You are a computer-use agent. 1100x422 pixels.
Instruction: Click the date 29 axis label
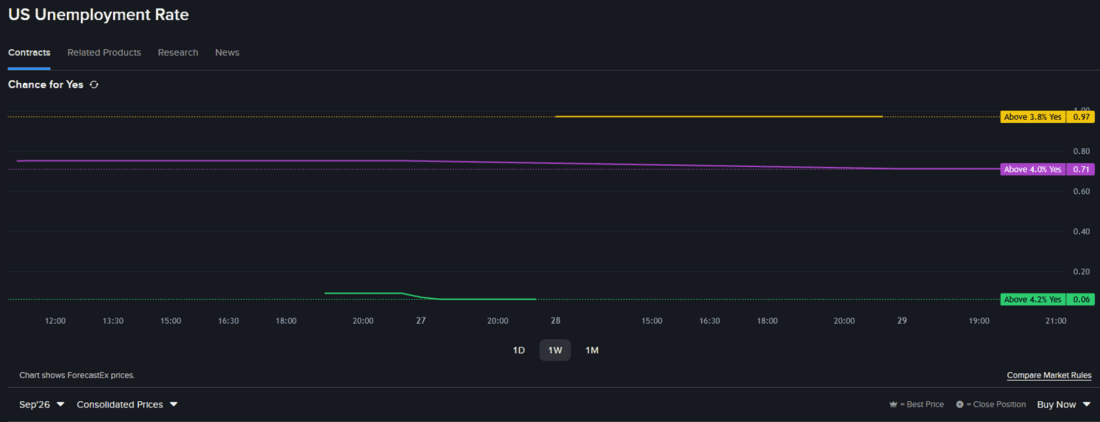pyautogui.click(x=902, y=321)
